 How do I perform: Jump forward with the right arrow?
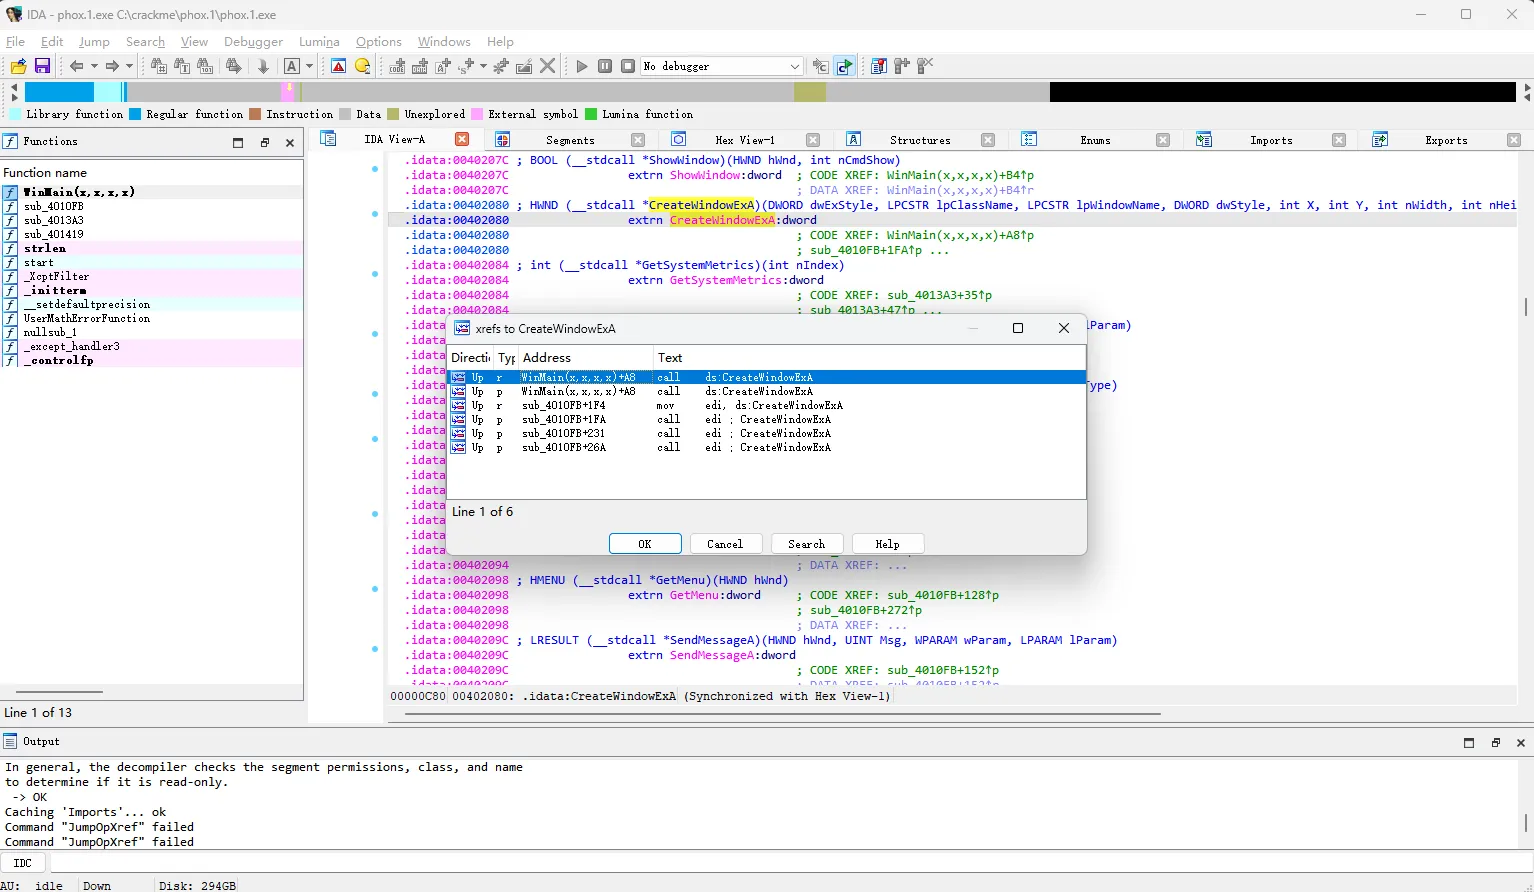point(112,66)
